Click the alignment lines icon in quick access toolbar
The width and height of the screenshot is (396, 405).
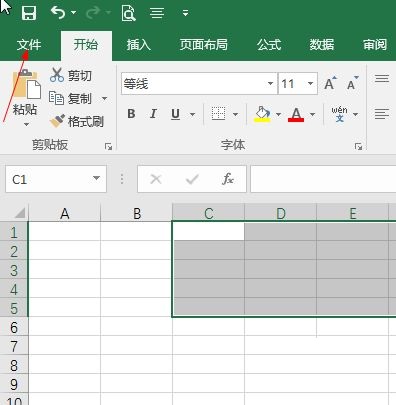157,13
